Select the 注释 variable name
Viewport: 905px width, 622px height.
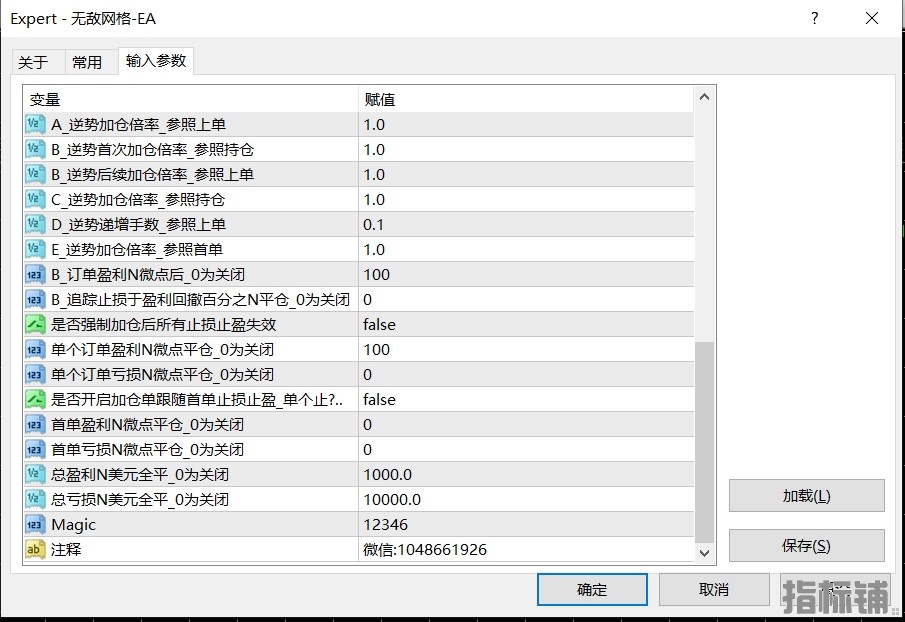(x=66, y=550)
